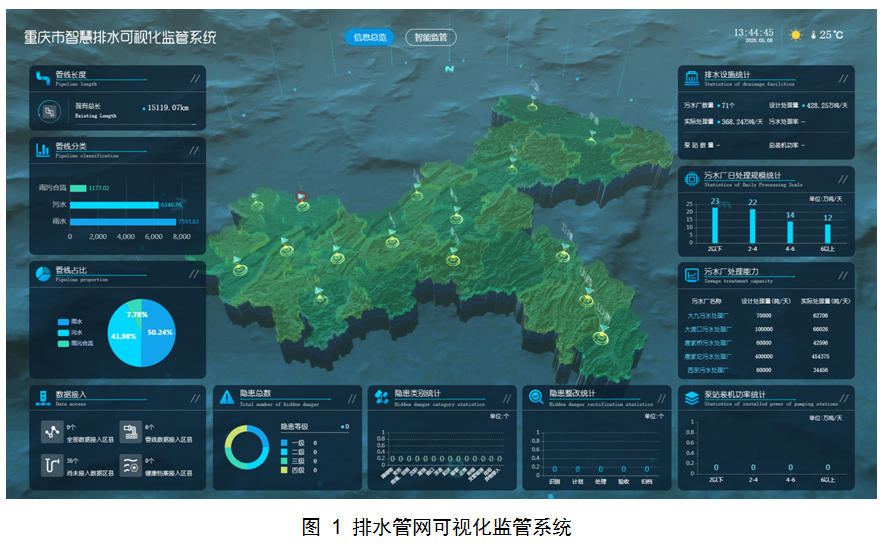The image size is (886, 557).
Task: Collapse 排水设施统计 panel using its slash handle
Action: (x=843, y=77)
